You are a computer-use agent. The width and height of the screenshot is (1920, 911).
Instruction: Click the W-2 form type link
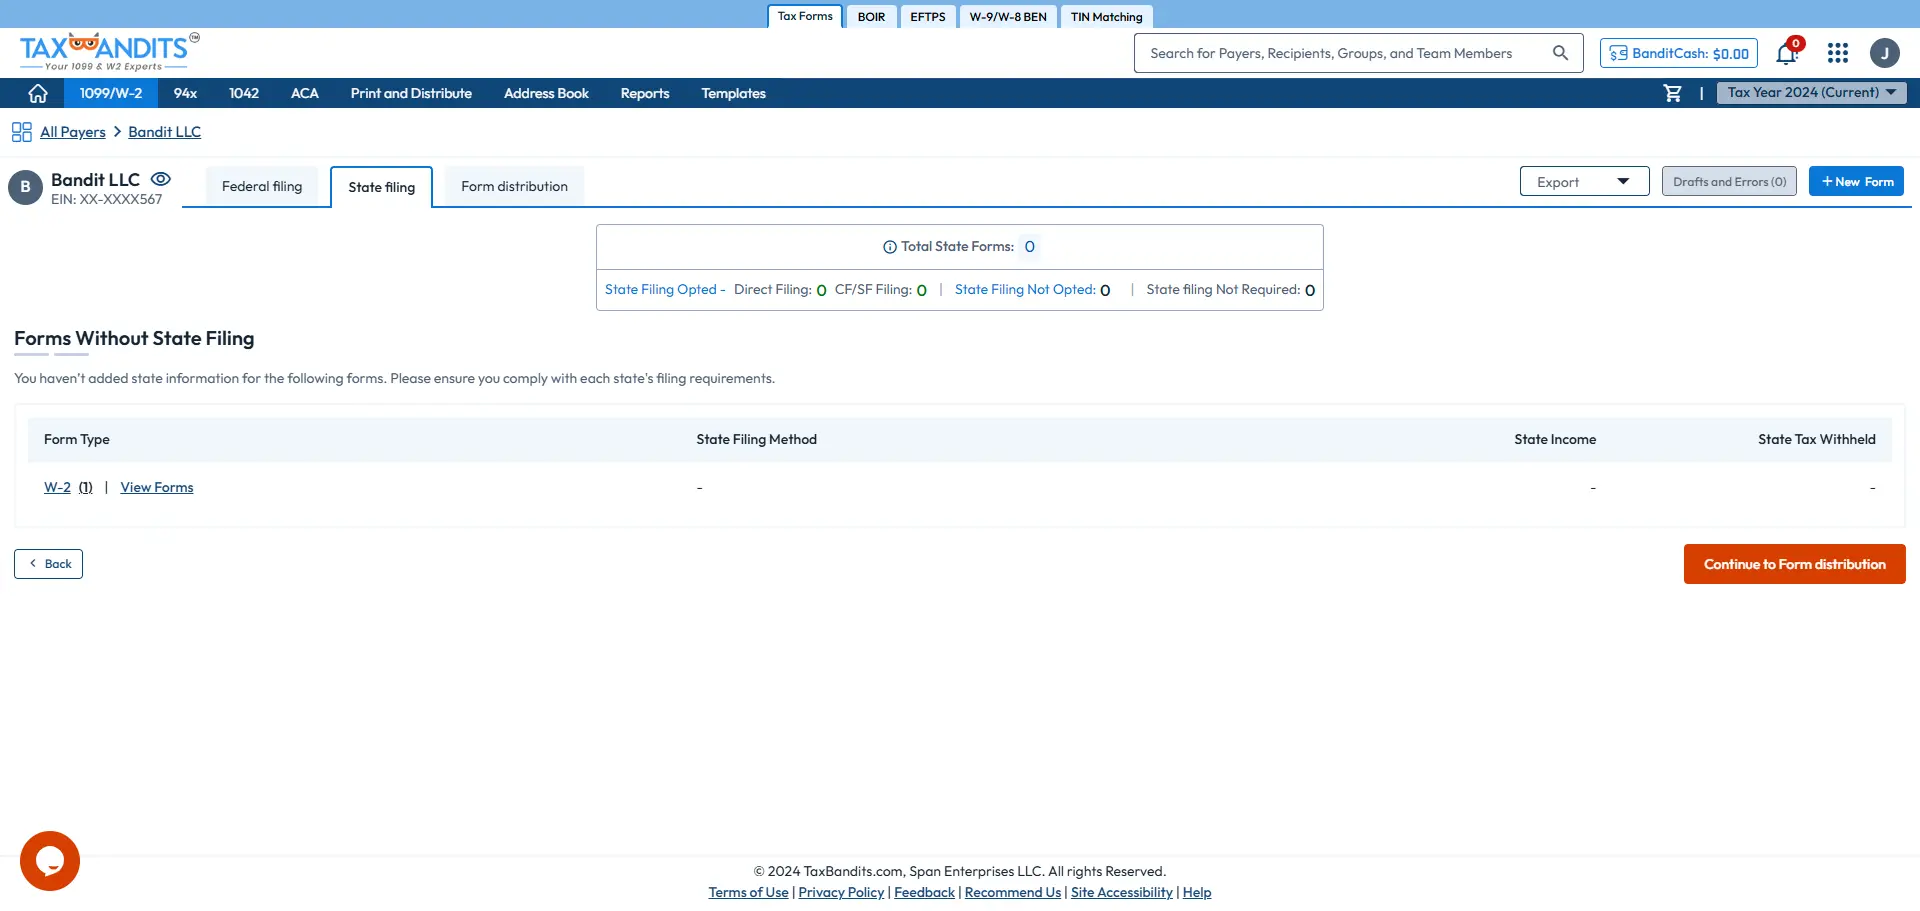click(57, 487)
